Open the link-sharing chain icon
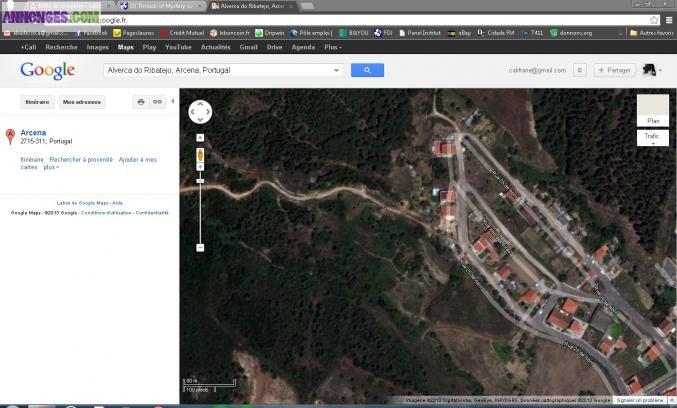This screenshot has width=677, height=408. tap(157, 102)
